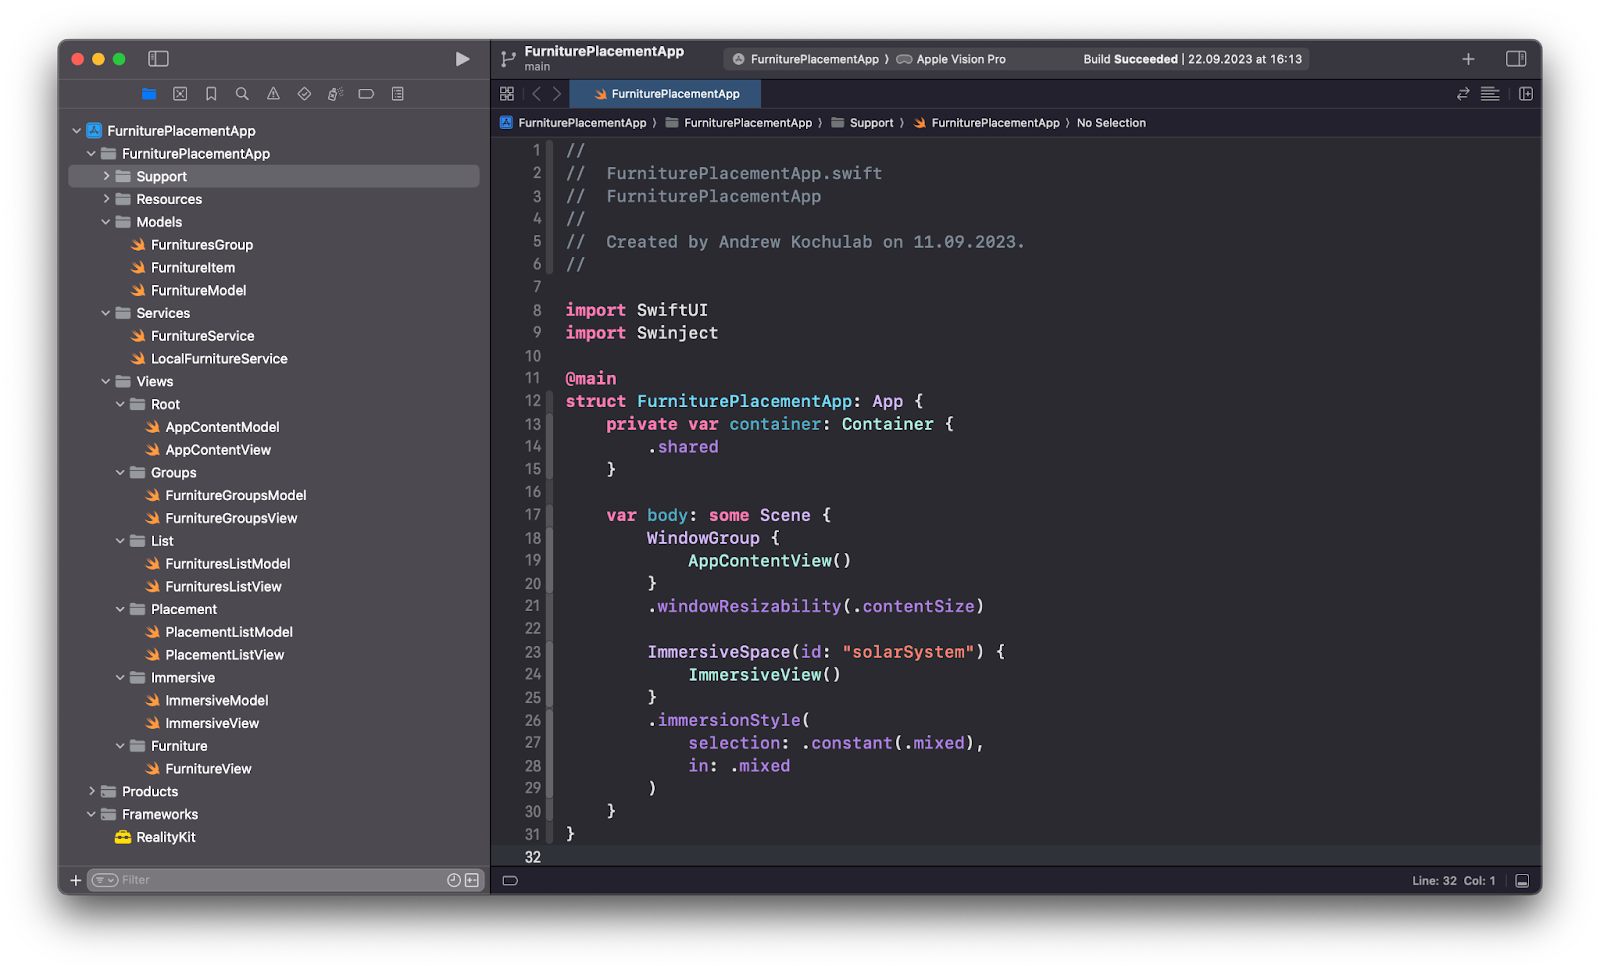
Task: Collapse the Views folder
Action: [x=106, y=381]
